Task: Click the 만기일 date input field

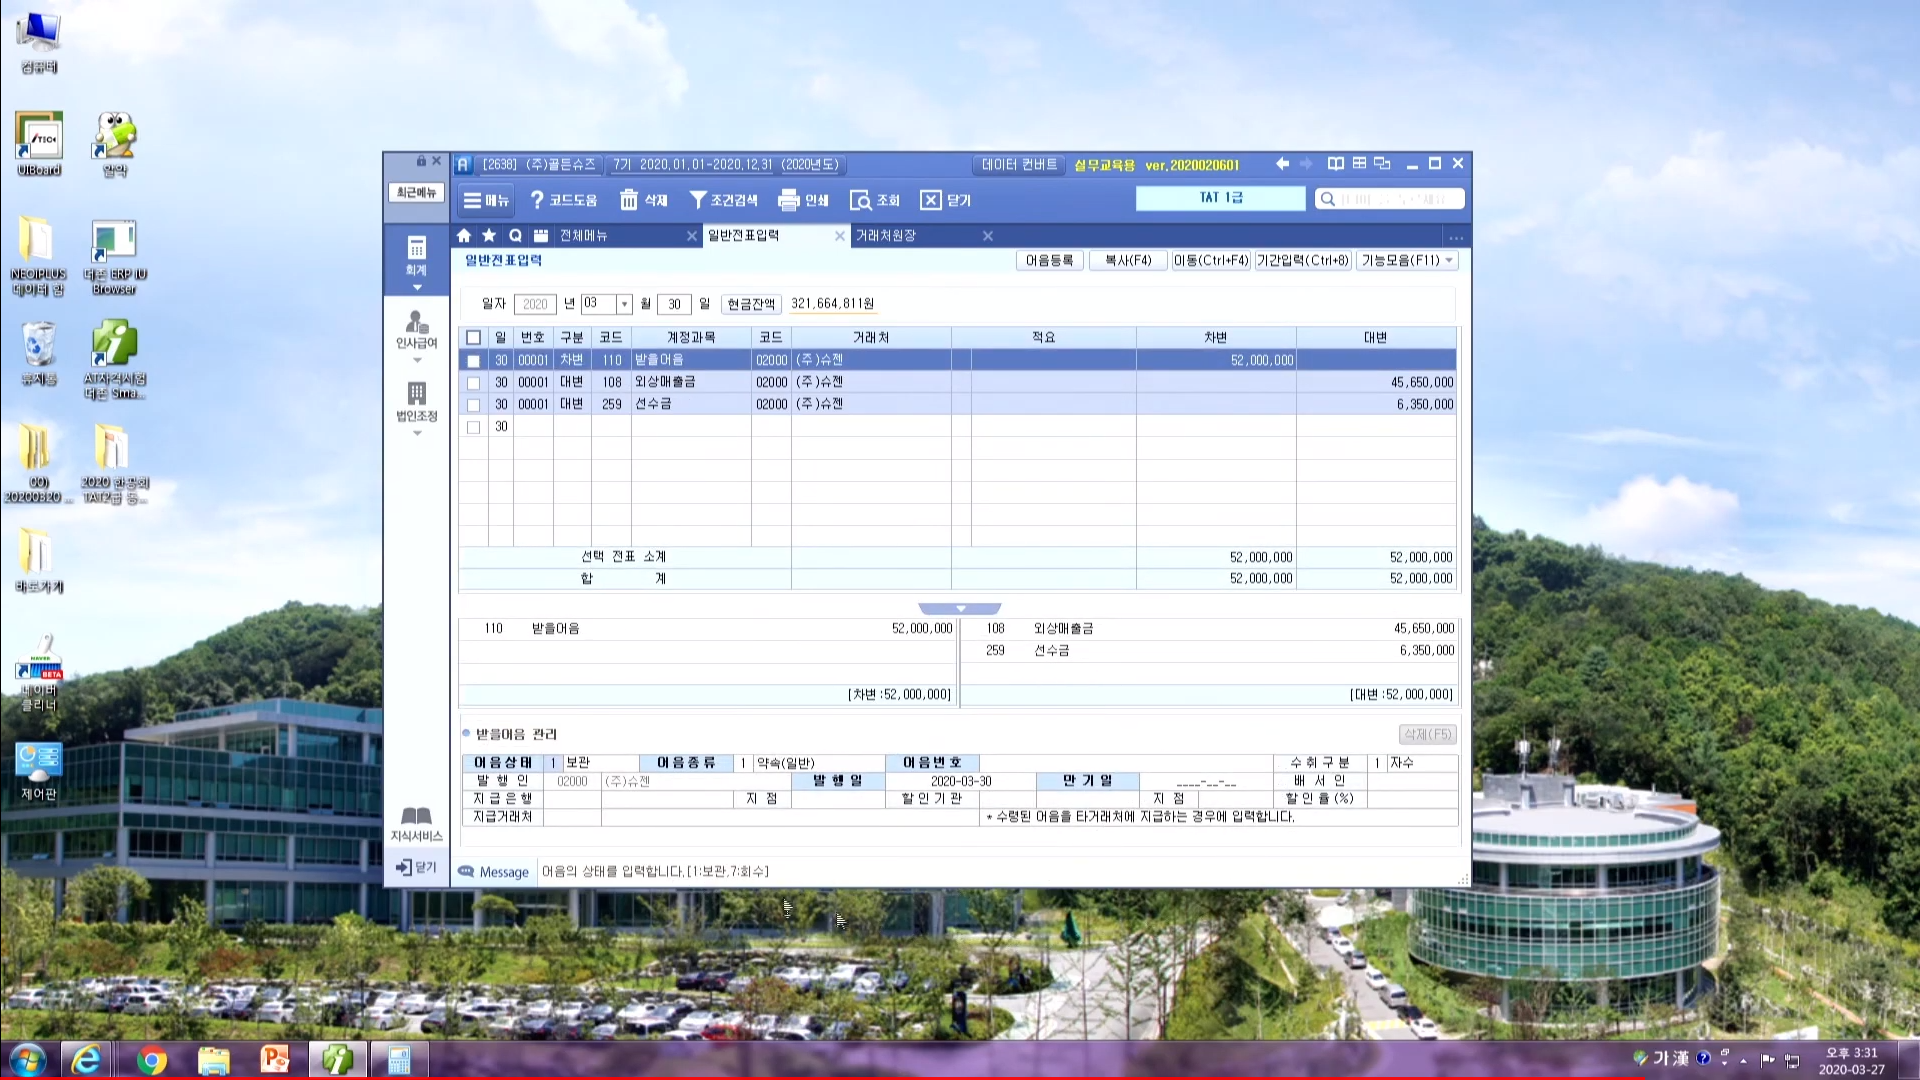Action: tap(1206, 782)
